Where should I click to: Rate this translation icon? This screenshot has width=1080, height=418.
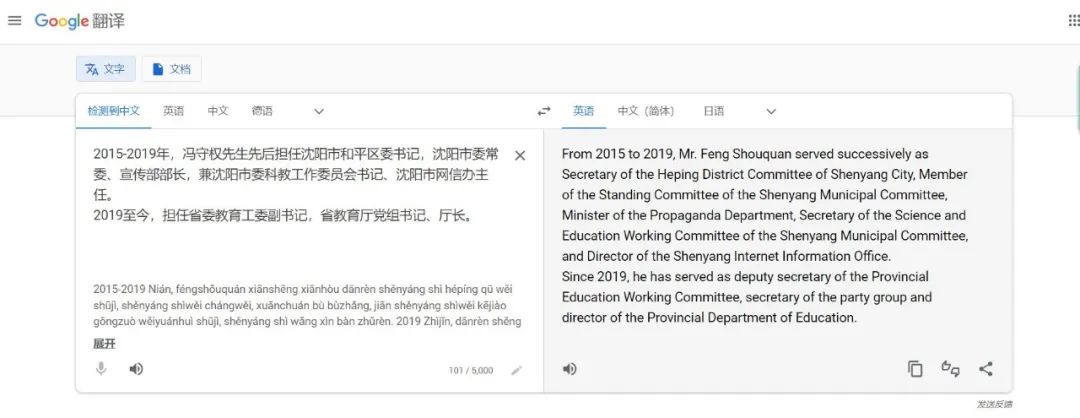pyautogui.click(x=950, y=369)
